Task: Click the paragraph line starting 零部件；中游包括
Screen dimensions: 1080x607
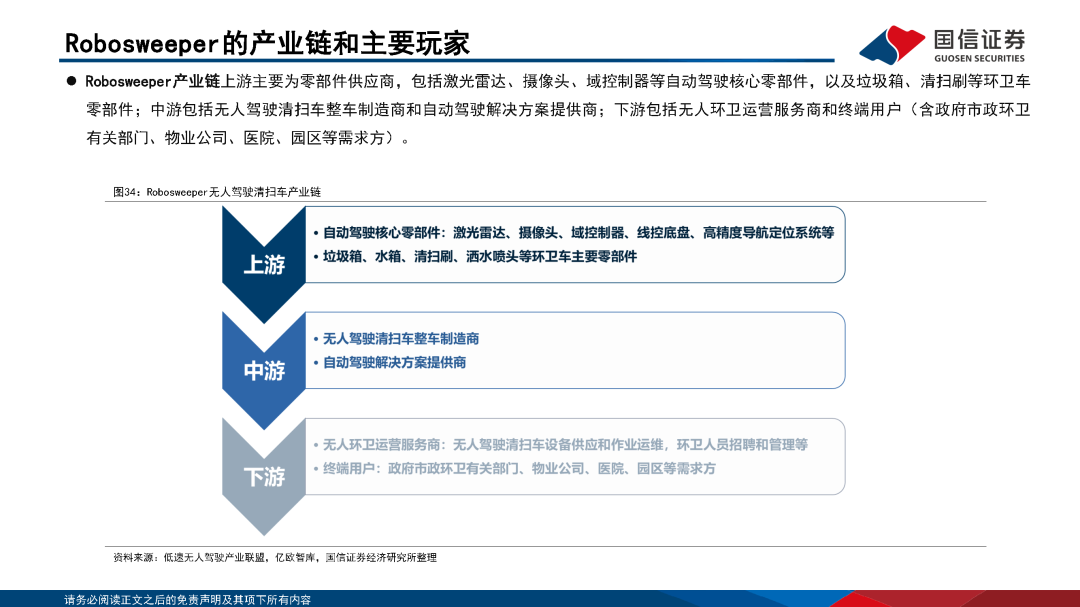Action: (x=558, y=110)
